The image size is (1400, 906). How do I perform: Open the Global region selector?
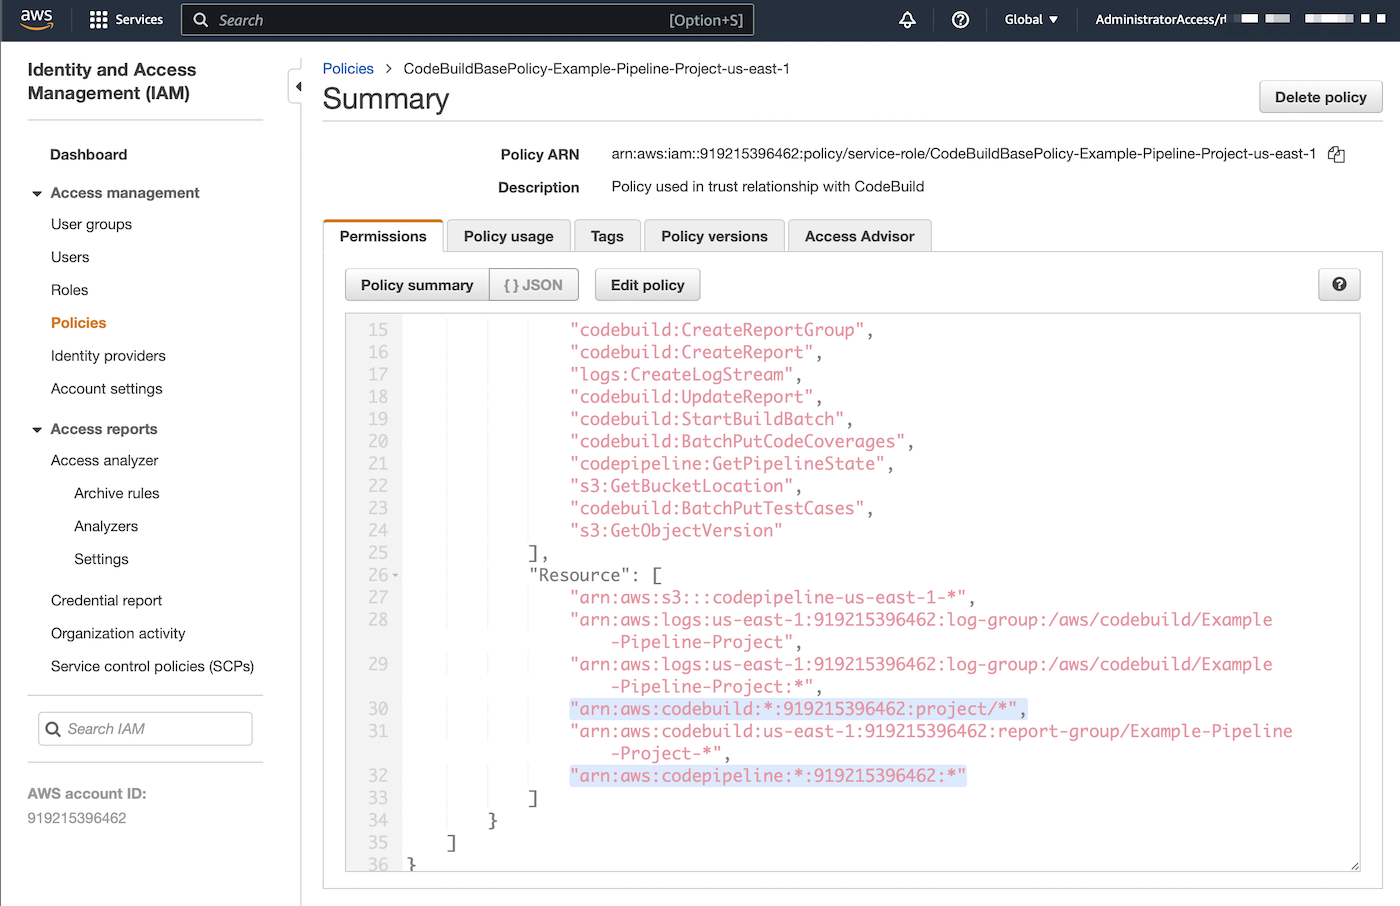1031,18
